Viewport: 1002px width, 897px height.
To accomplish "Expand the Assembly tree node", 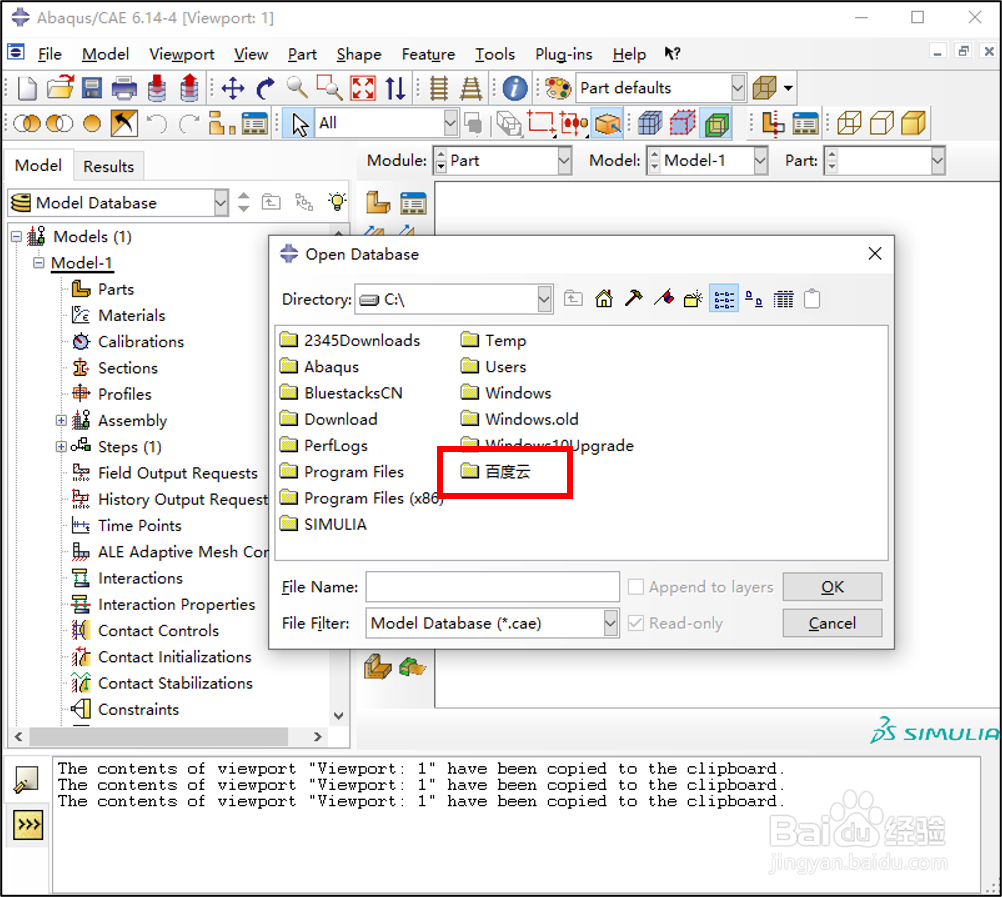I will (x=61, y=420).
